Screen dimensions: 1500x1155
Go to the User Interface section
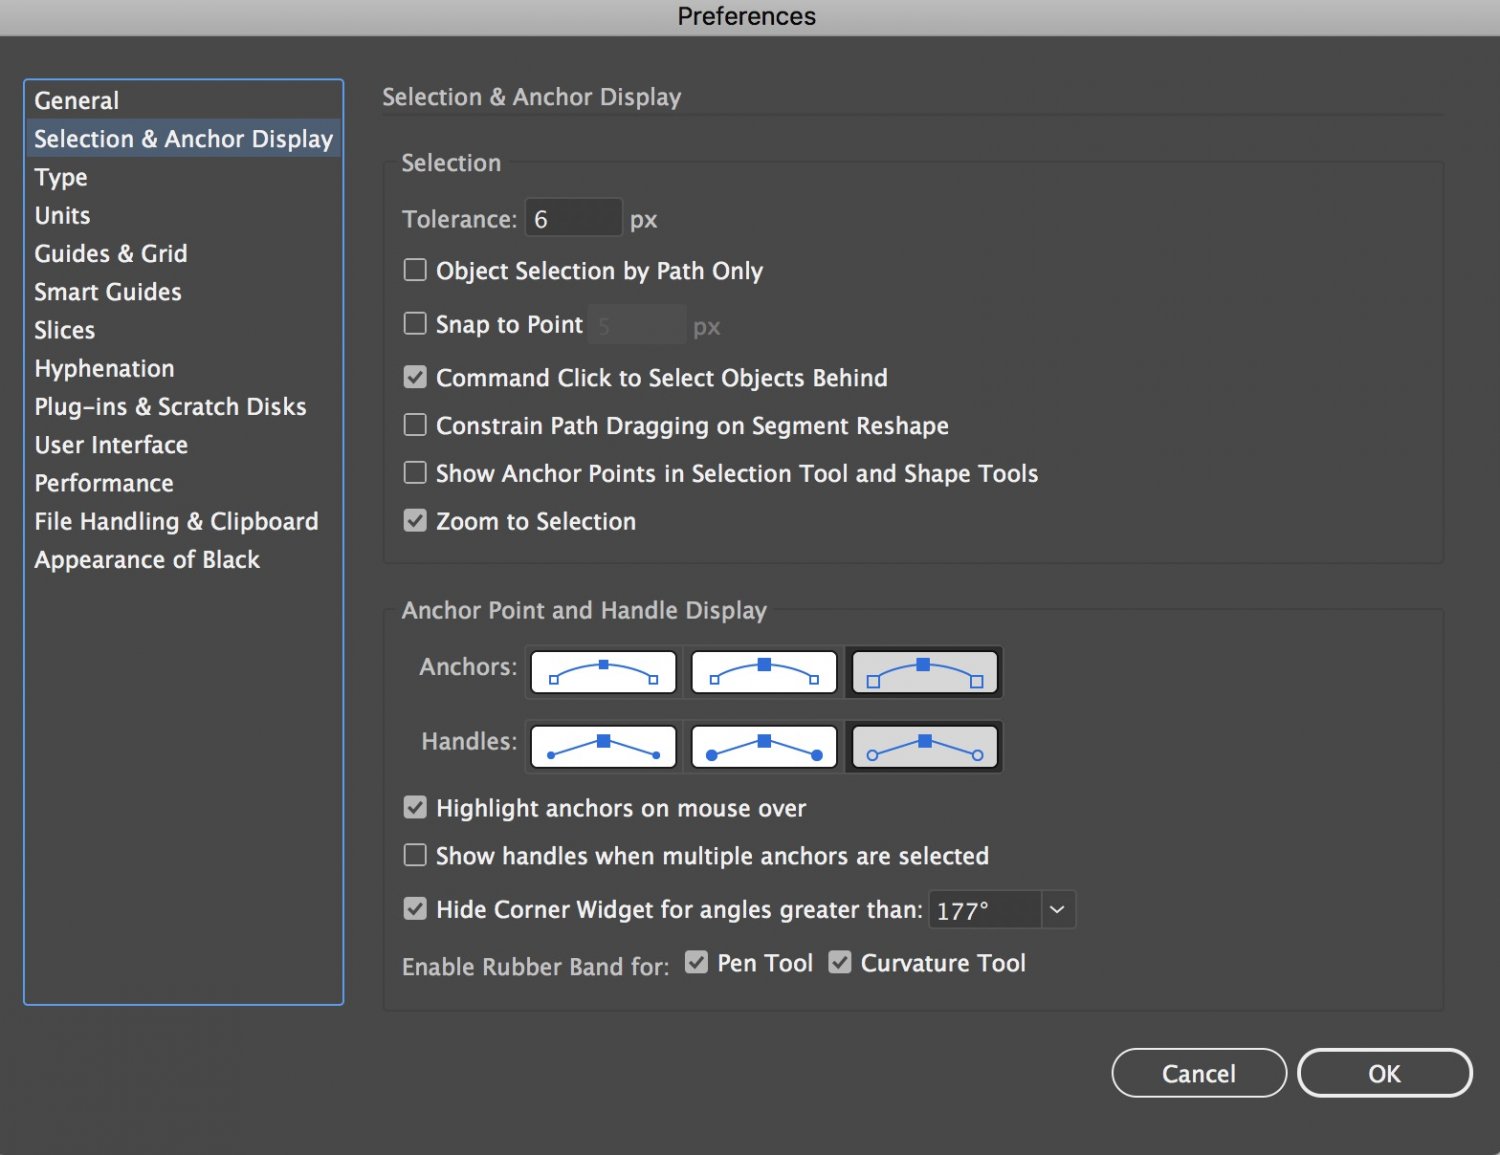pos(111,445)
